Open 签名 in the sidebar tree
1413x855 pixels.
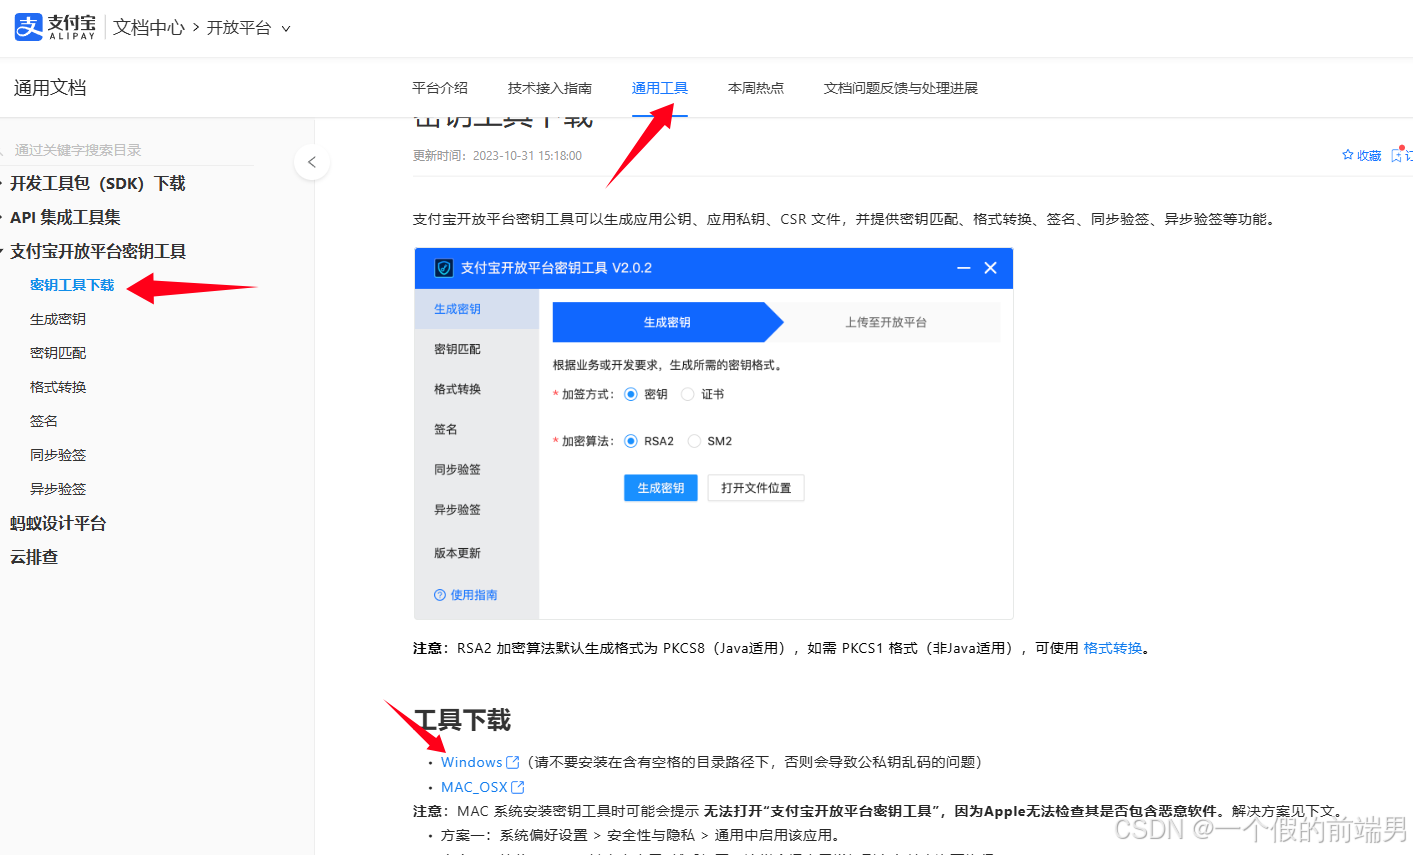click(x=44, y=421)
